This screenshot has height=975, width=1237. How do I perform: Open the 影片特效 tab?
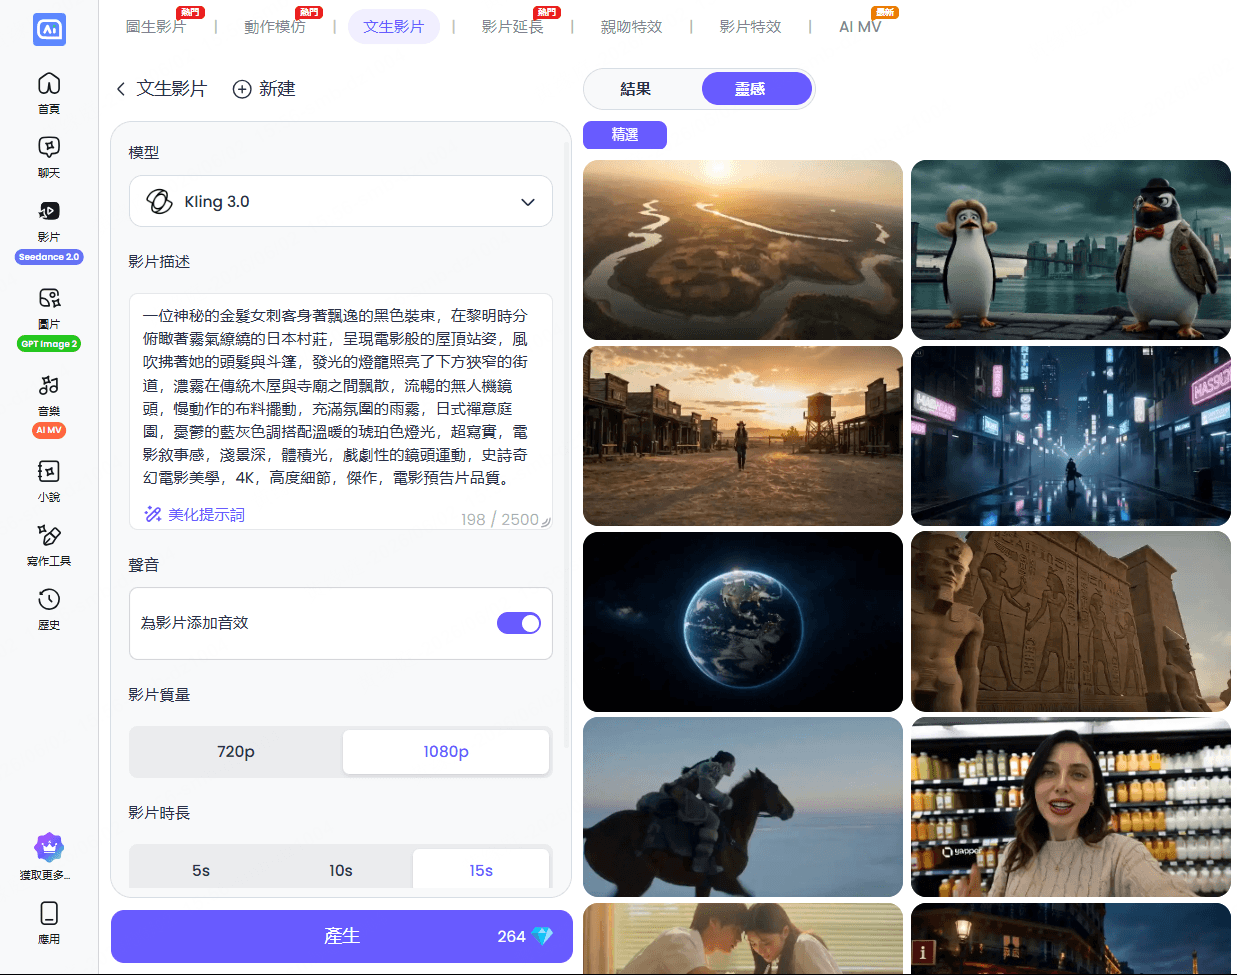tap(751, 27)
